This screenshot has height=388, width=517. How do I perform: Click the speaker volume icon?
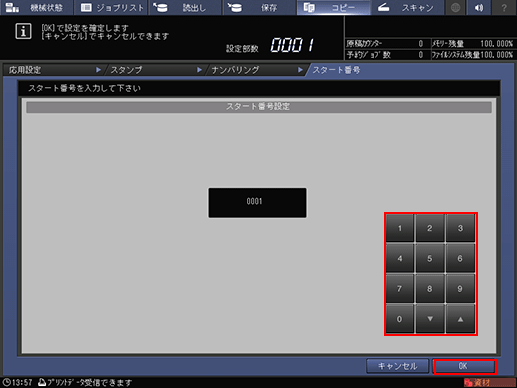[x=479, y=7]
